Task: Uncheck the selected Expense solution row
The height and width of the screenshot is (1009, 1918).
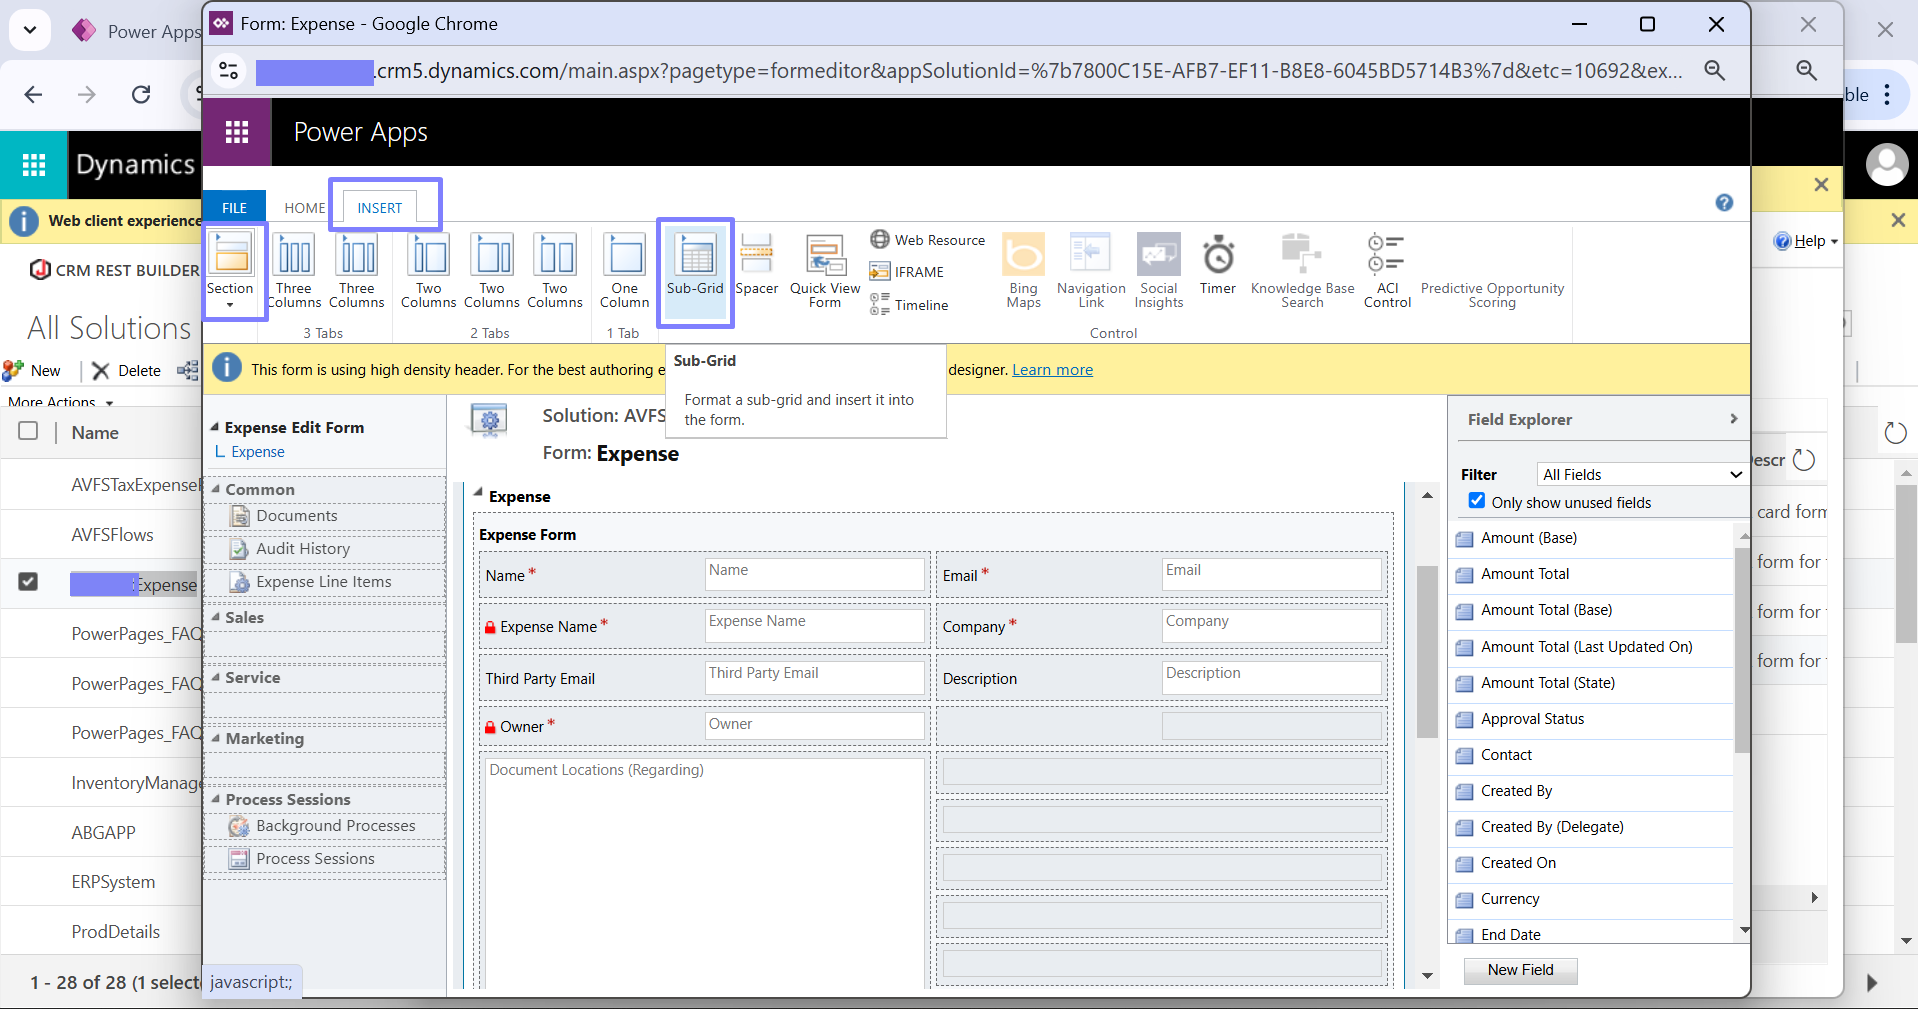Action: [x=28, y=582]
